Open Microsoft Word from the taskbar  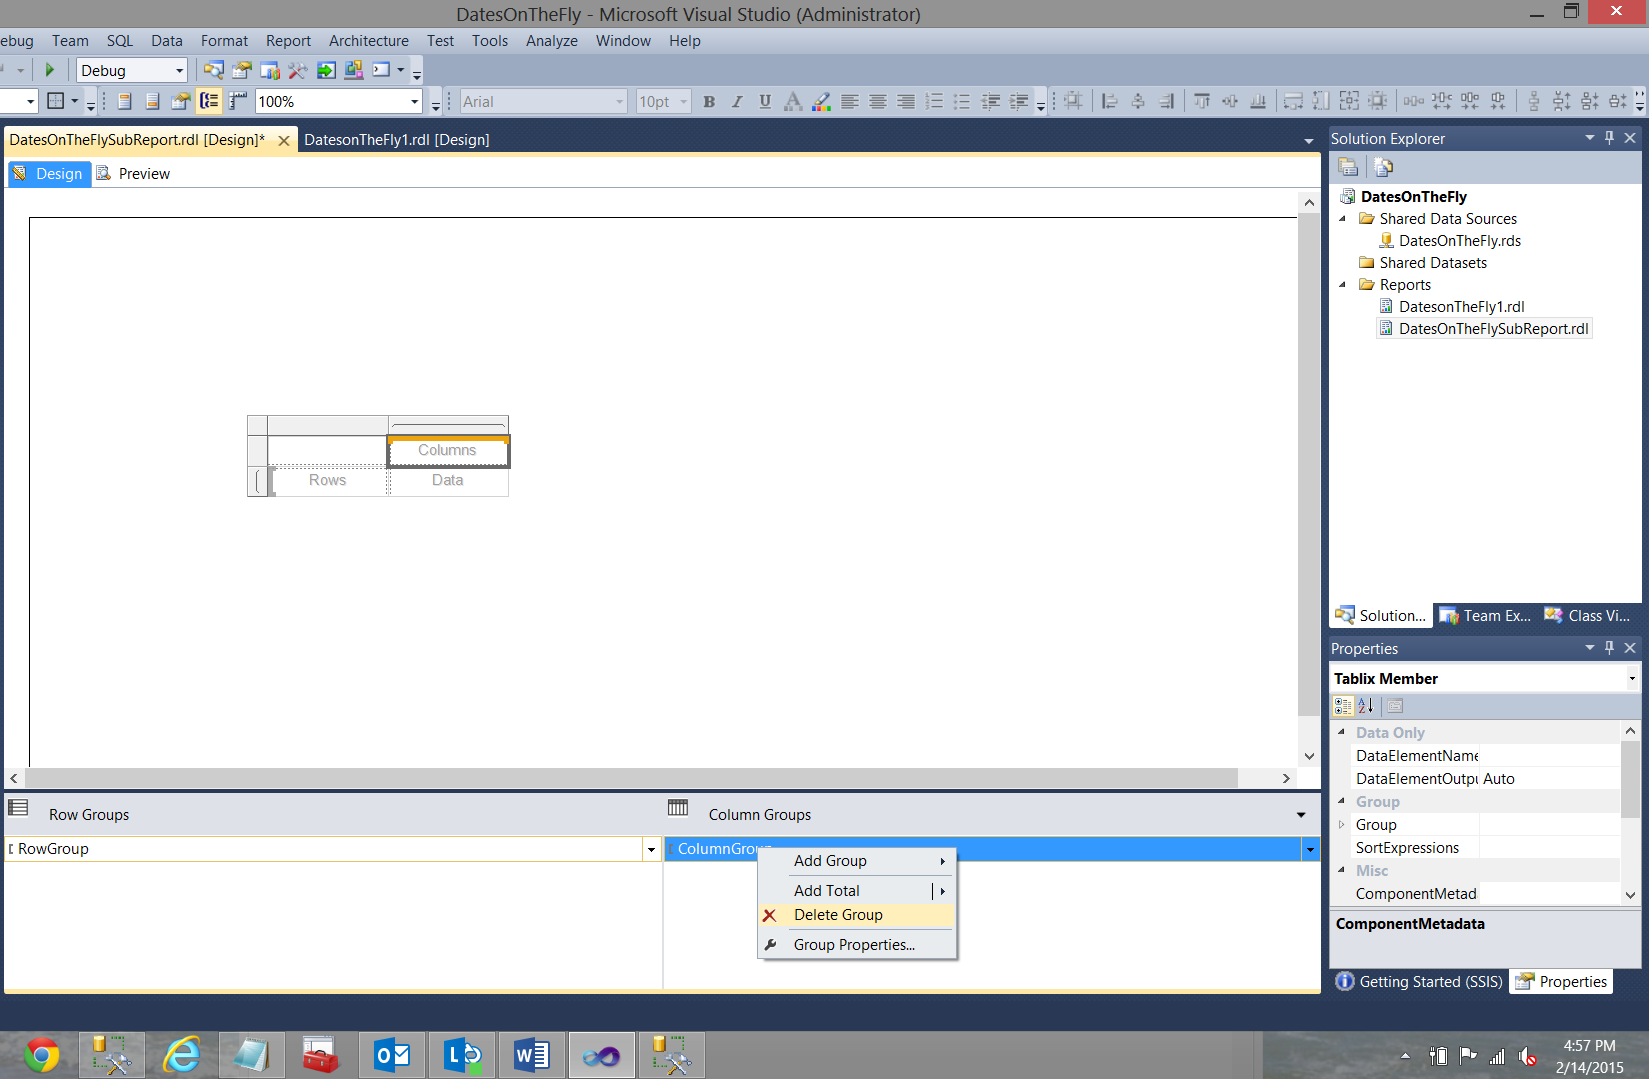(x=532, y=1055)
